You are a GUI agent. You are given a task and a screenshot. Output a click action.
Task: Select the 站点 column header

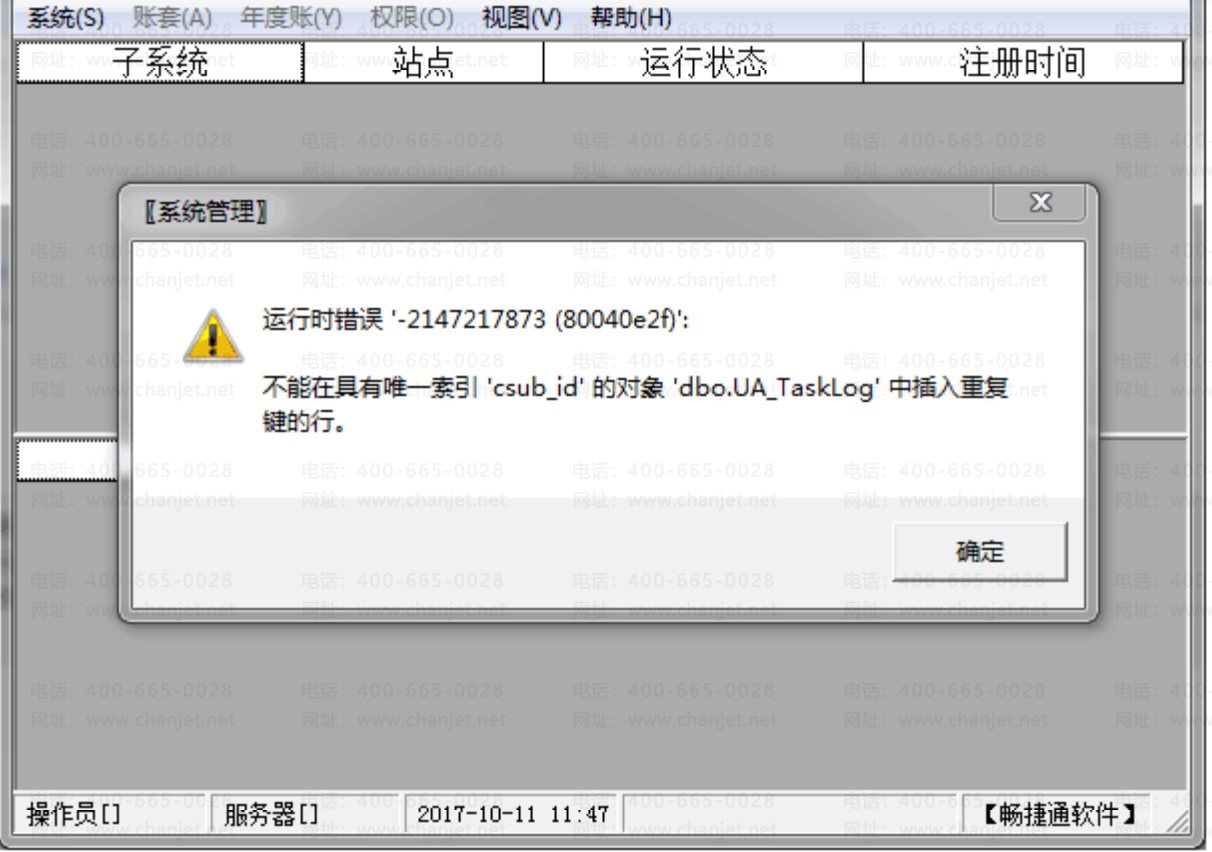[423, 62]
